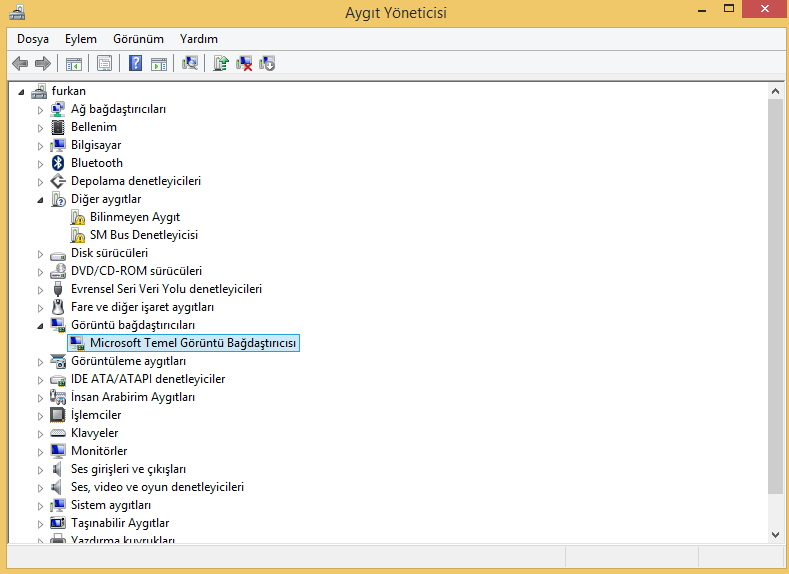
Task: Click the Monitörler monitor icon
Action: [x=58, y=451]
